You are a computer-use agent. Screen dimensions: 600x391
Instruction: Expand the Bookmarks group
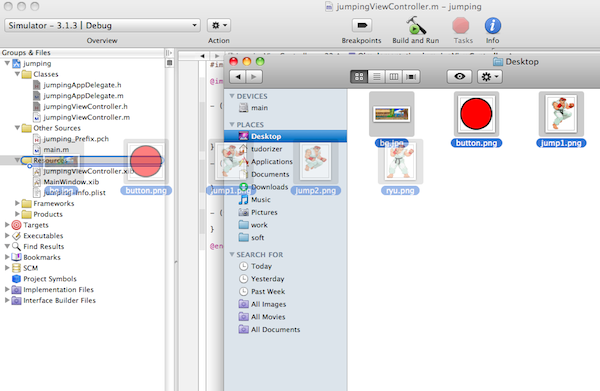click(x=7, y=257)
